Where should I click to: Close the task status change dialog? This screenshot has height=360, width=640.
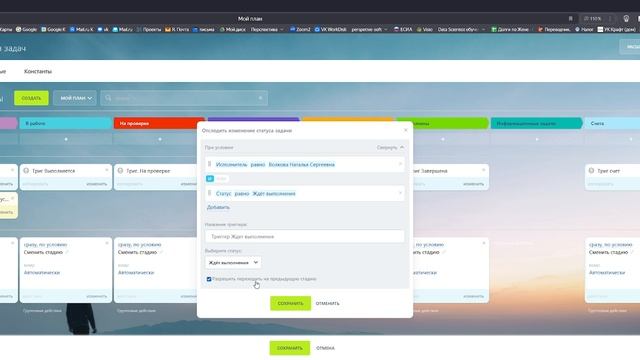[x=405, y=130]
